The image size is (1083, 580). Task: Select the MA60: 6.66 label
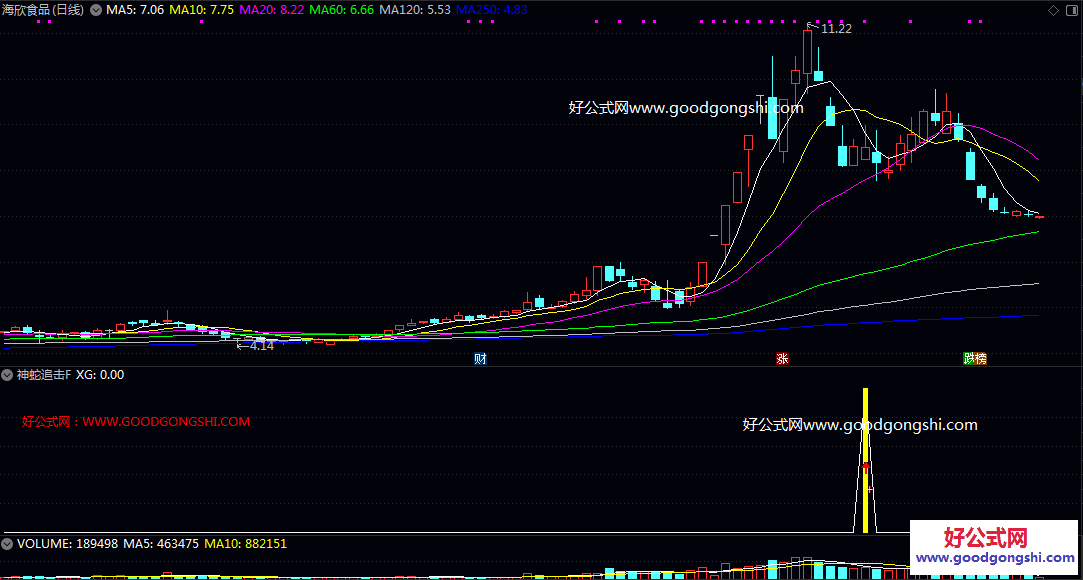click(x=342, y=10)
